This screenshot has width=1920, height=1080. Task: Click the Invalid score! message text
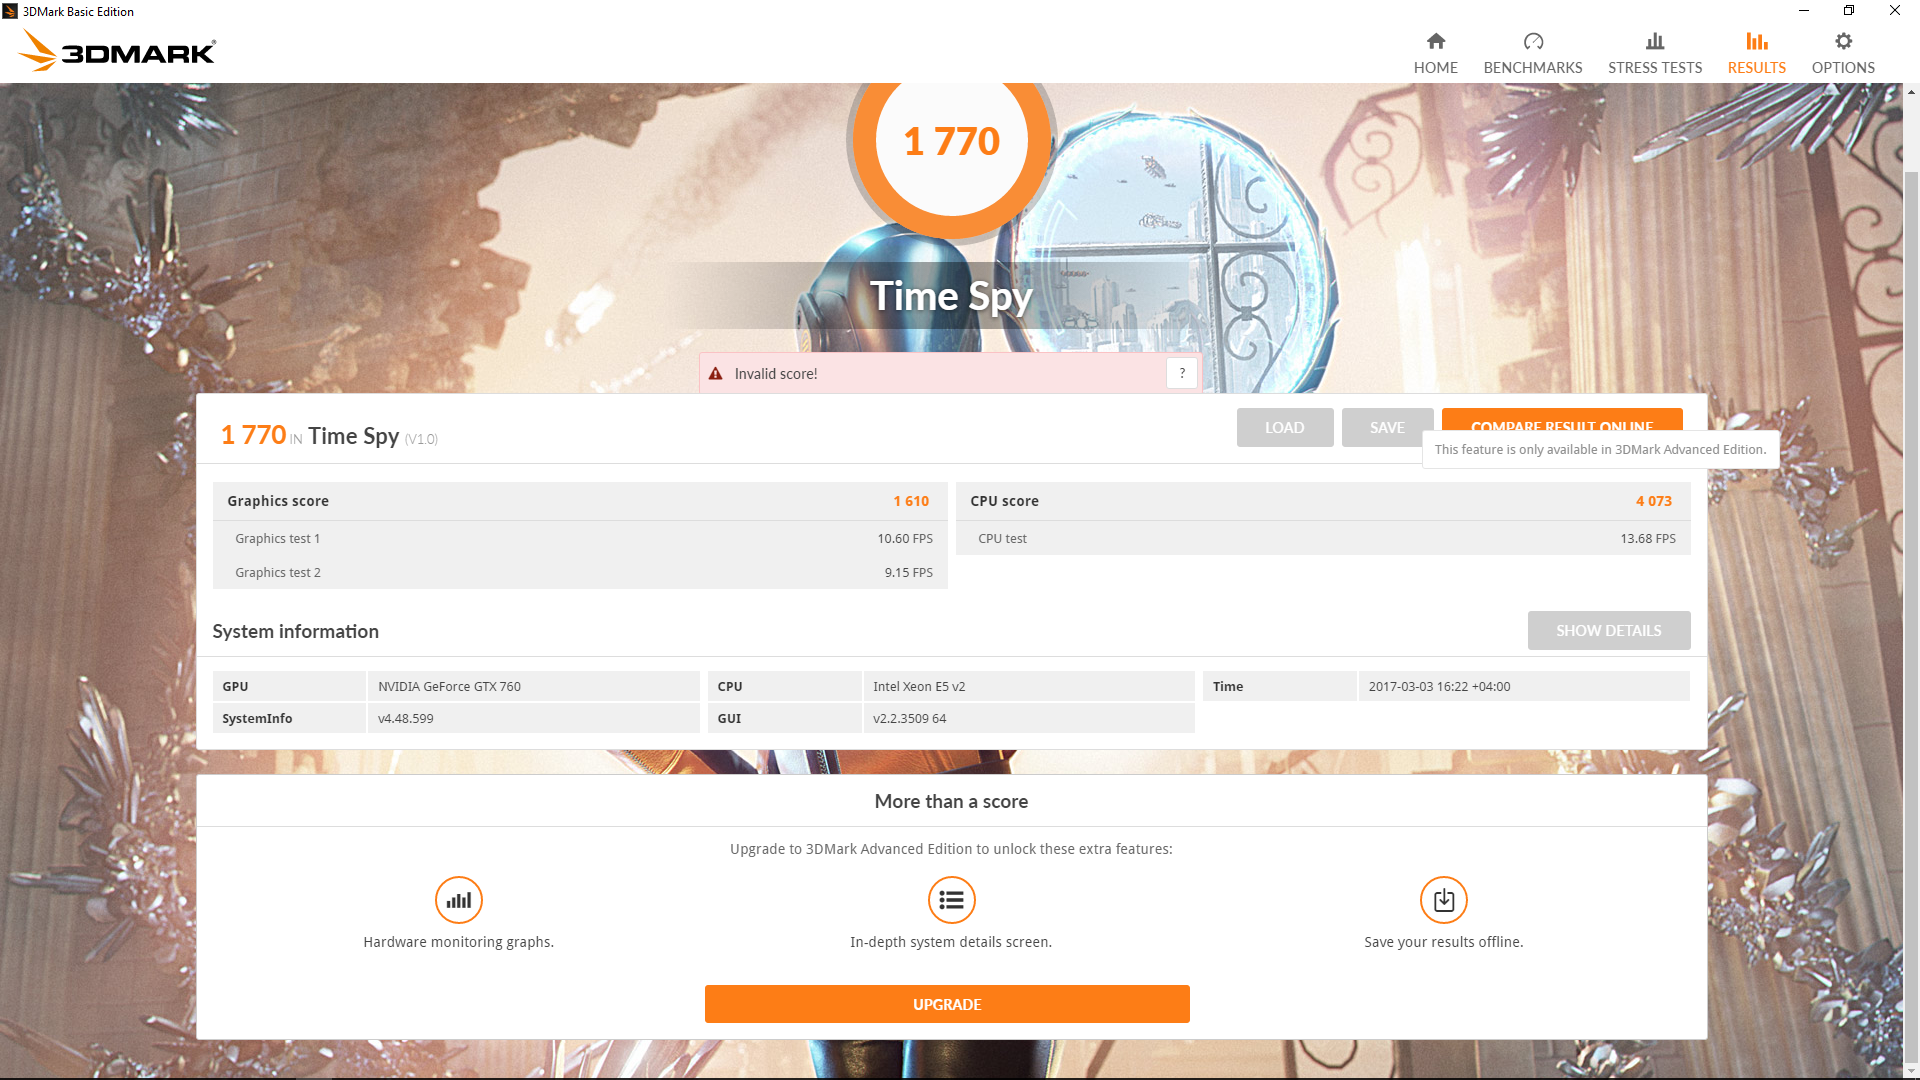tap(776, 374)
